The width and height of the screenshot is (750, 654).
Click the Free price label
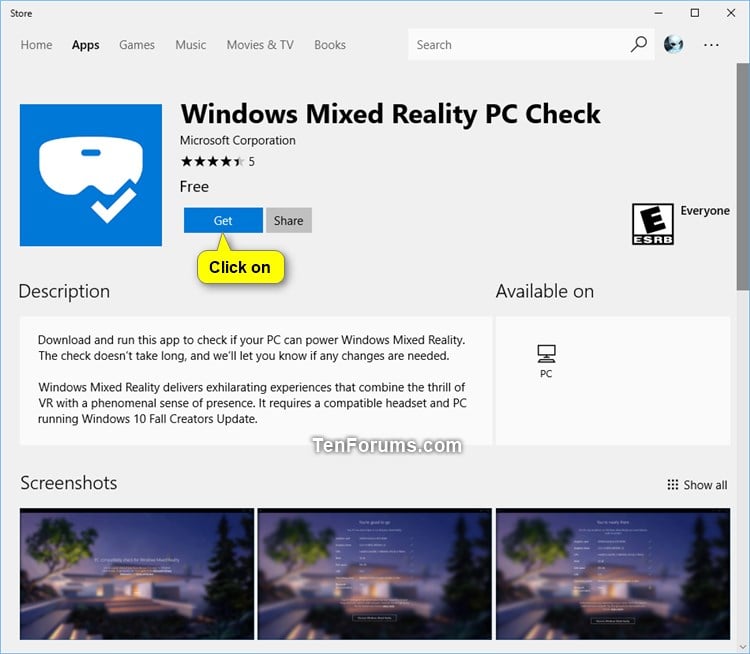point(194,187)
